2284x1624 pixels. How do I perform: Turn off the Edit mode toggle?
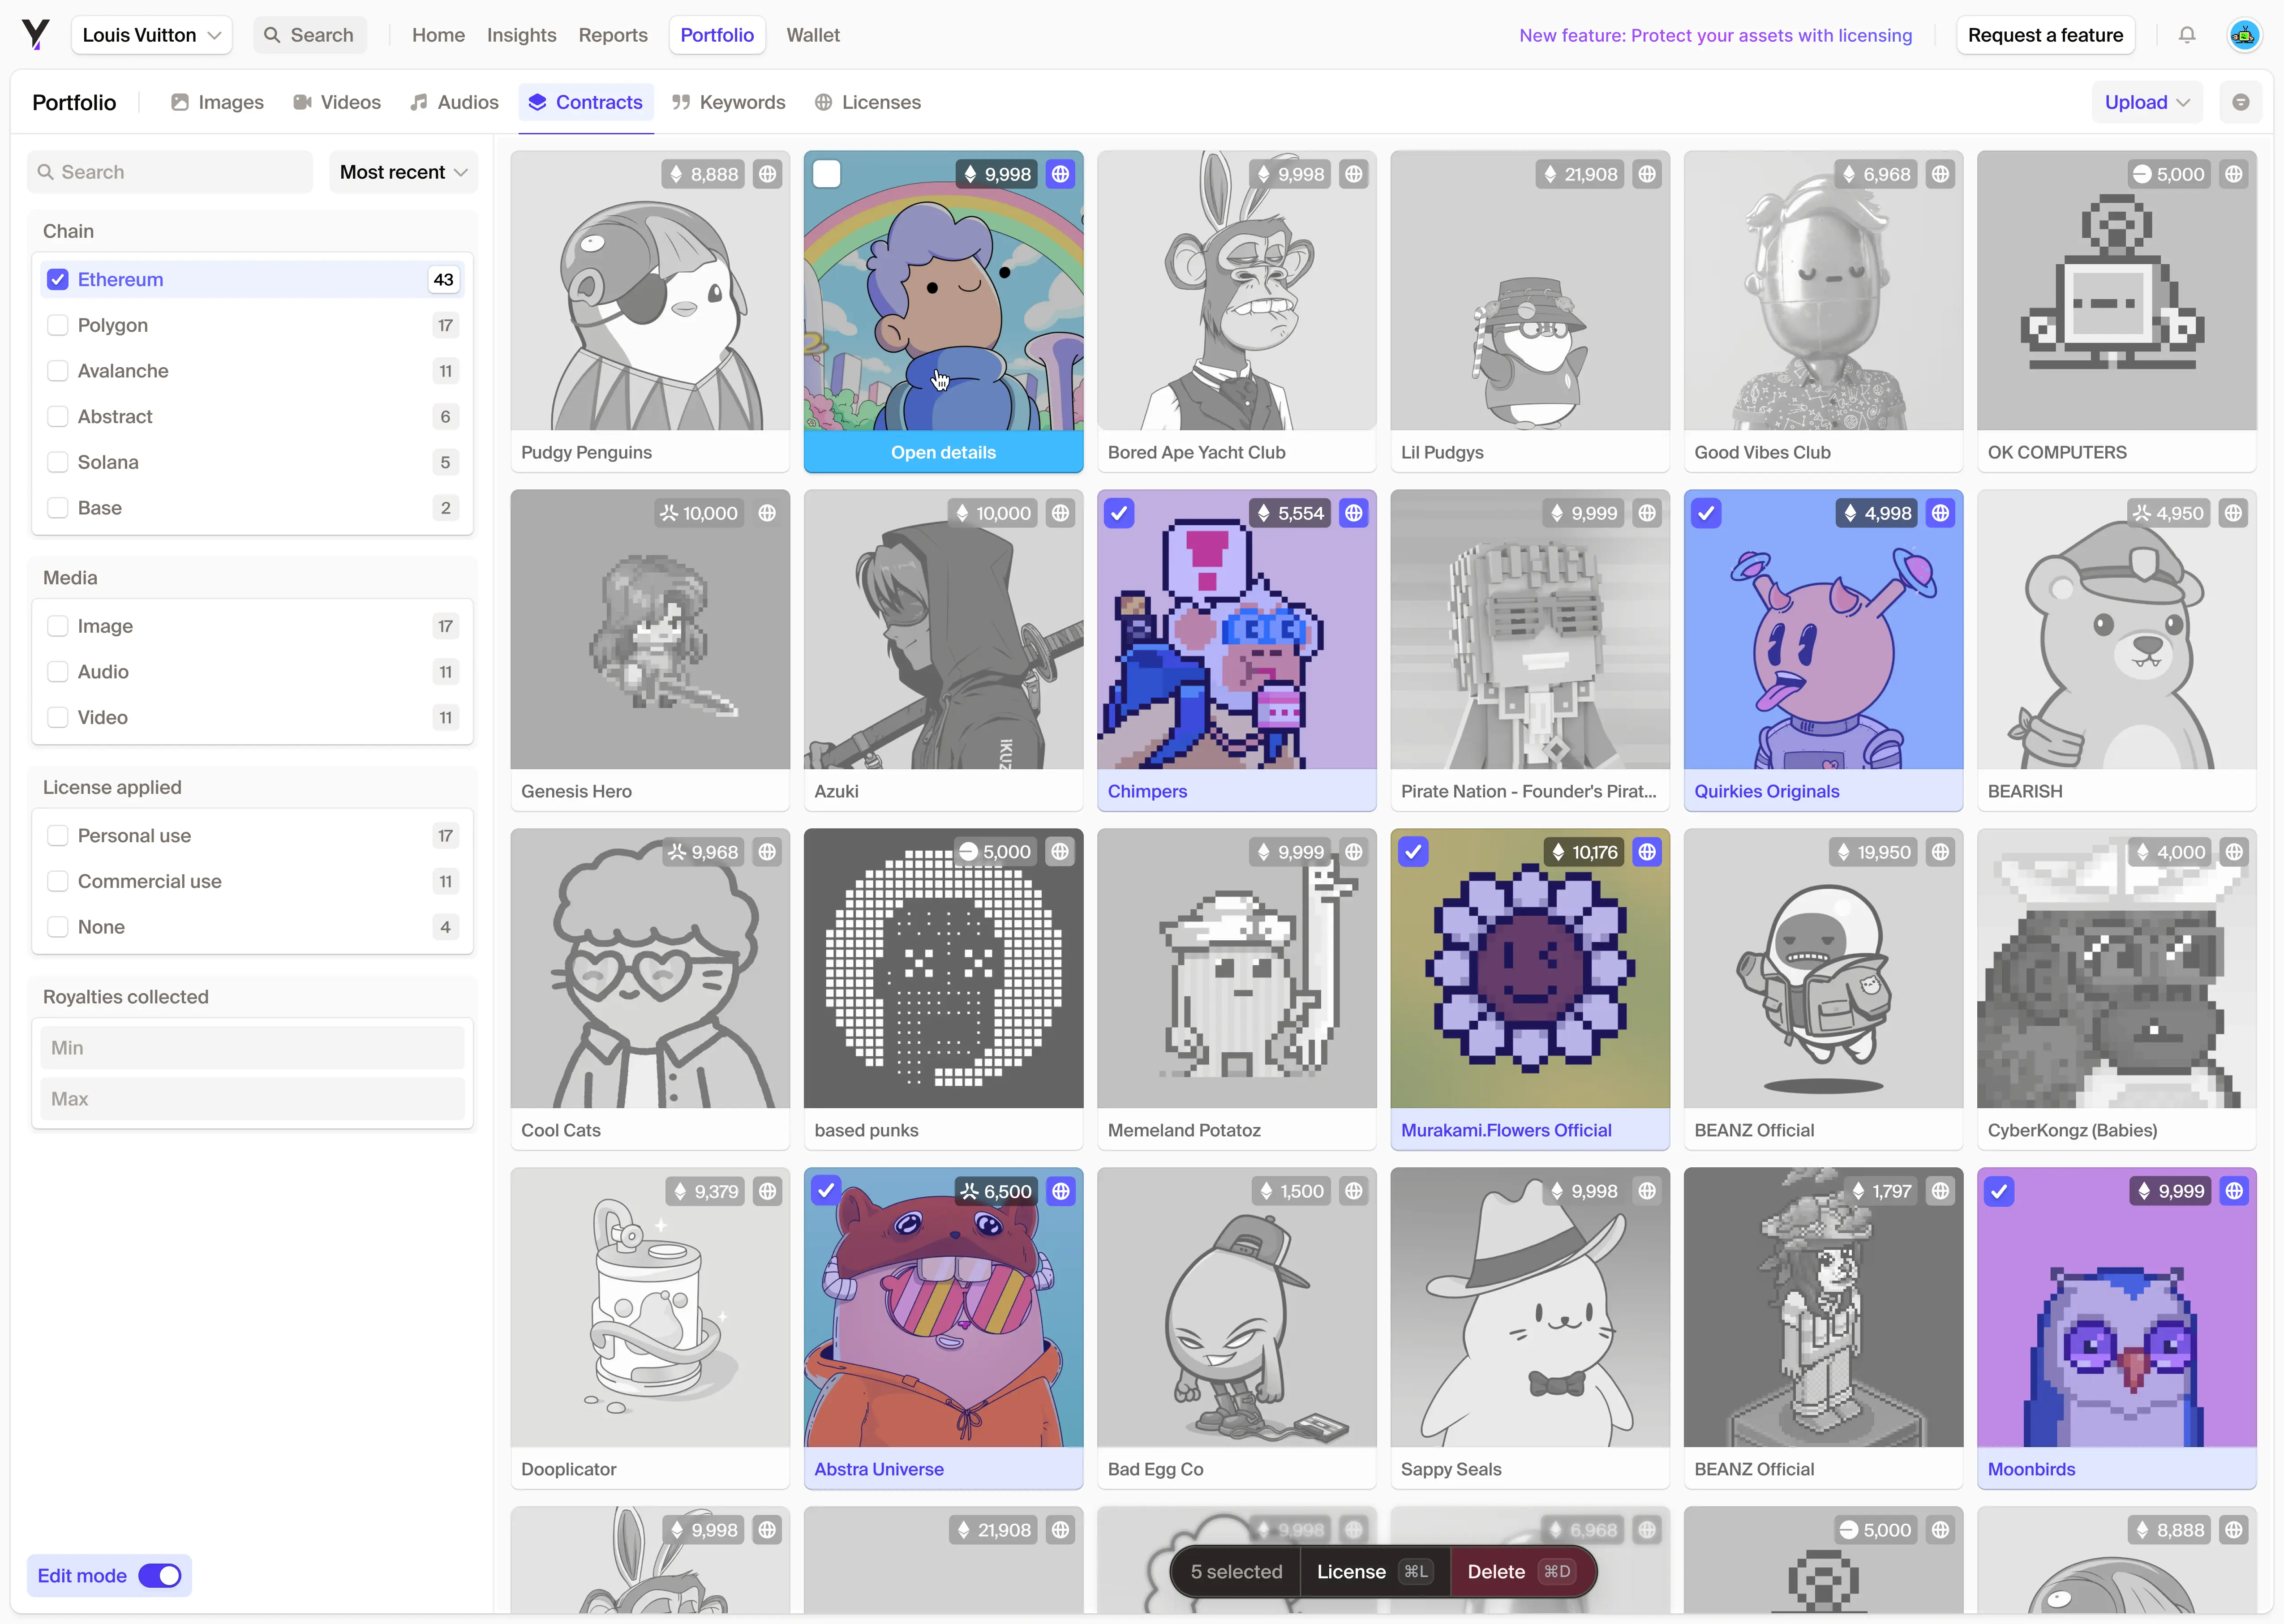[x=160, y=1576]
